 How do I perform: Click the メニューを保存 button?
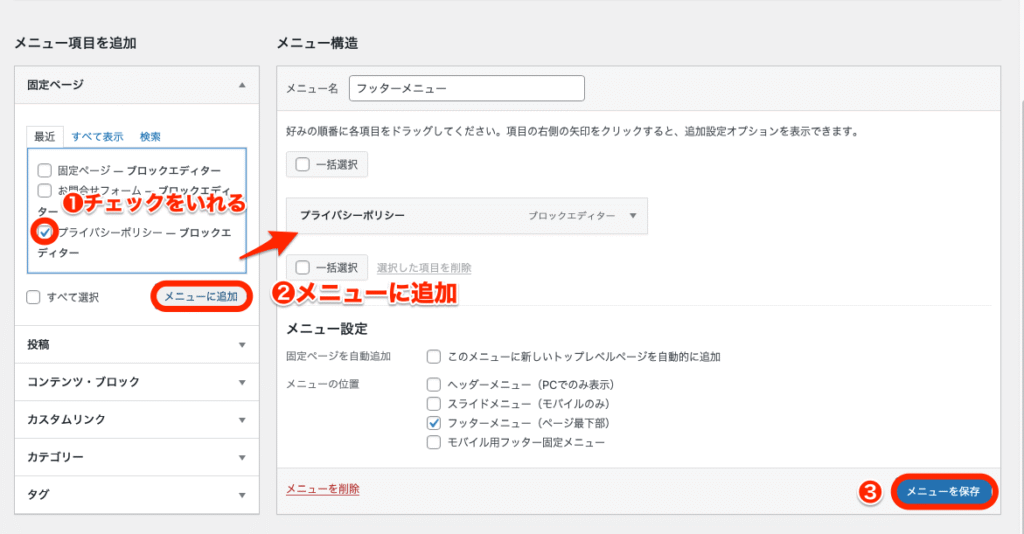tap(942, 492)
